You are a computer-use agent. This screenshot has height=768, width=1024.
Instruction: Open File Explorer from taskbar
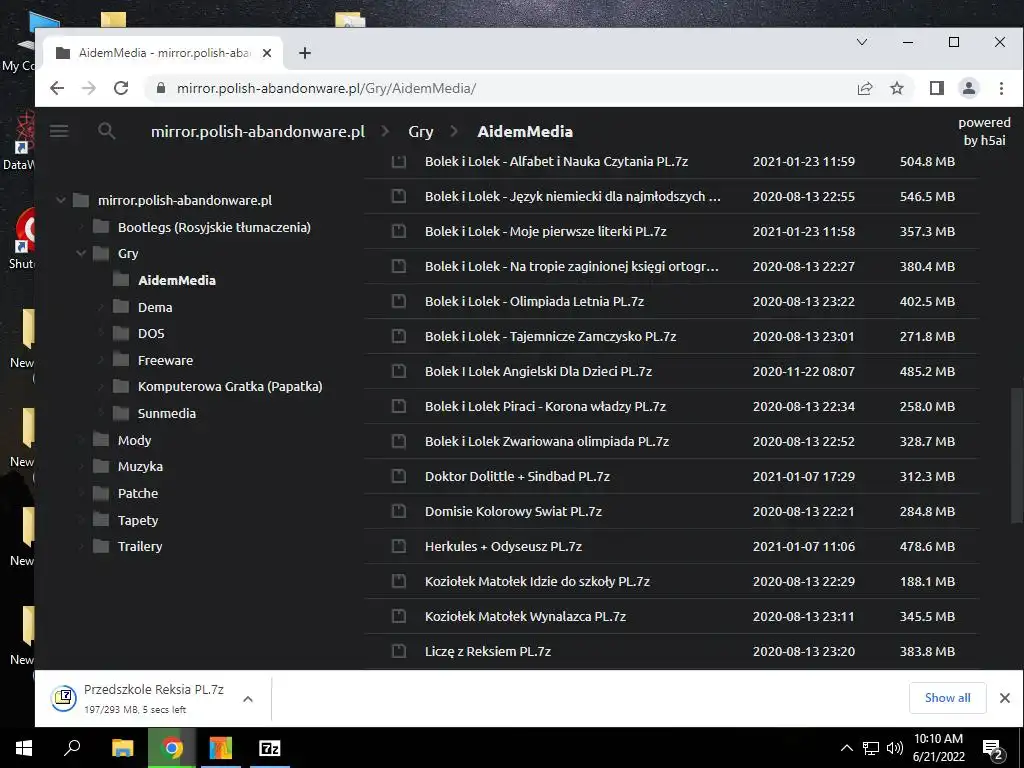122,748
